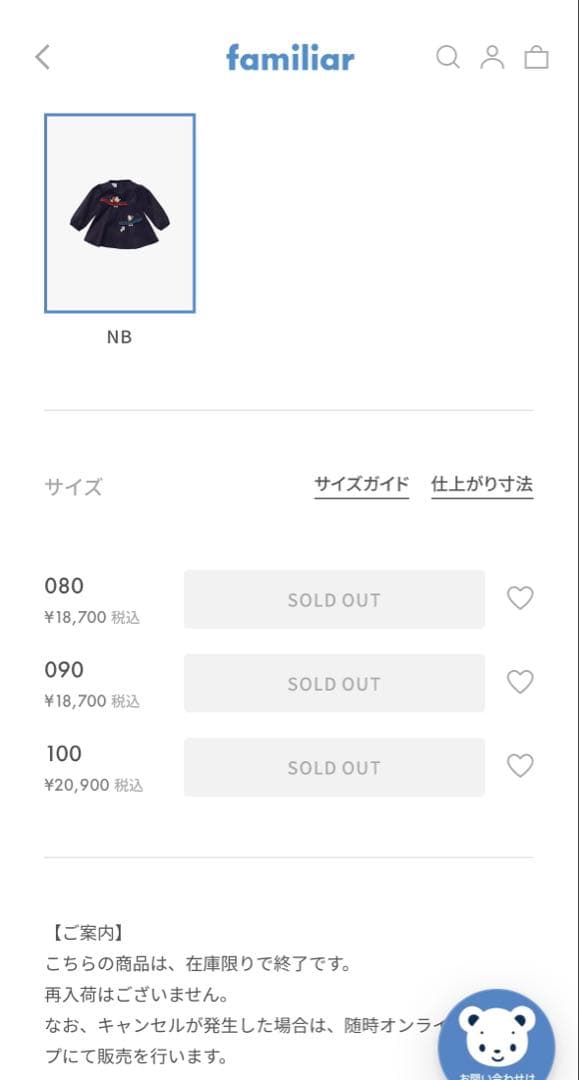Click the SOLD OUT button for size 090

coord(334,683)
